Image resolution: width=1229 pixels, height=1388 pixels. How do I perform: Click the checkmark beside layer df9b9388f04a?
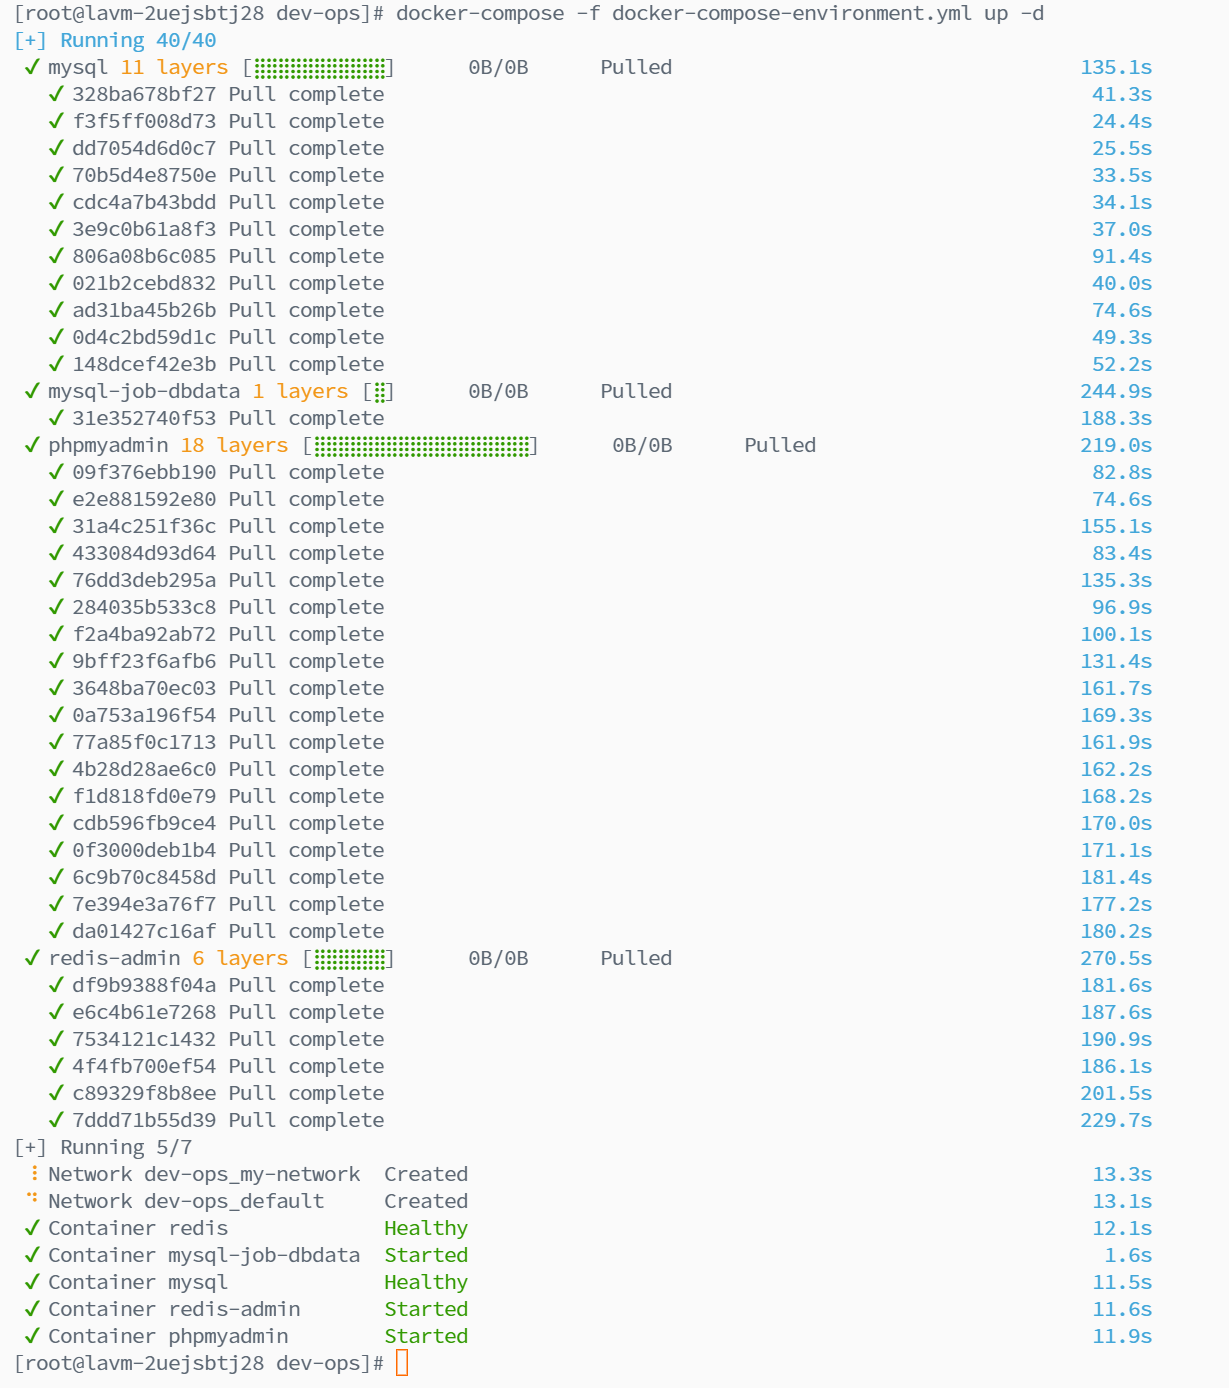(x=56, y=986)
